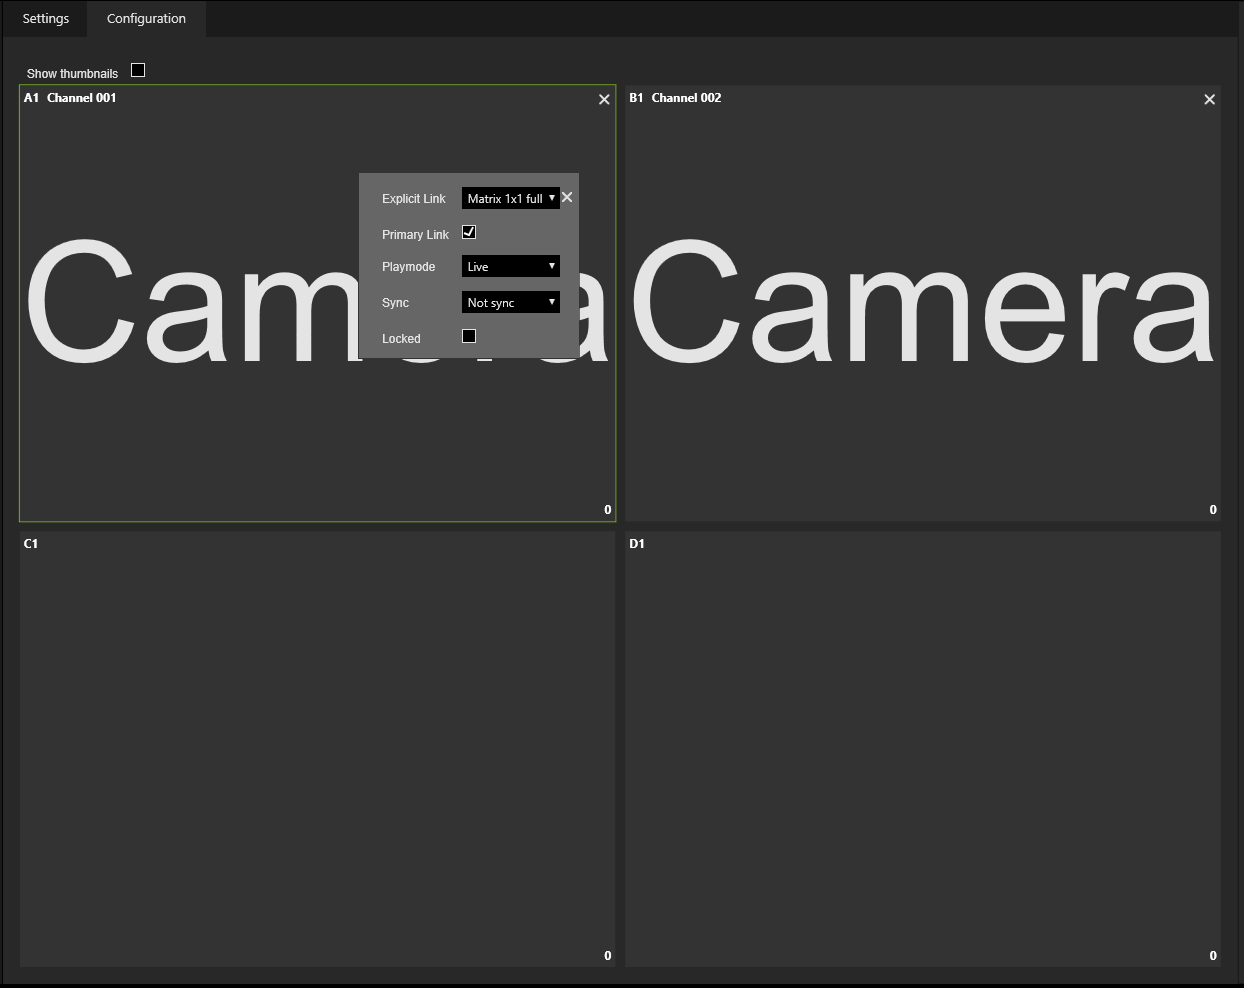
Task: Select the empty C1 tile
Action: click(317, 748)
